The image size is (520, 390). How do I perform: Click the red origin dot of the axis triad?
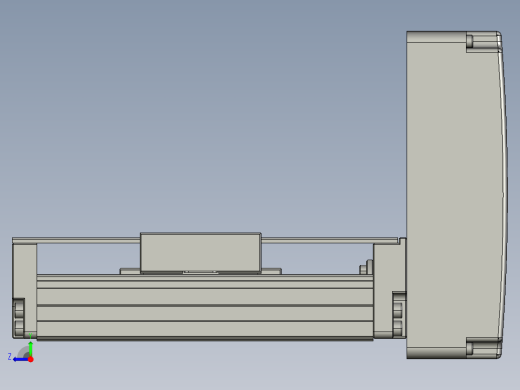31,359
